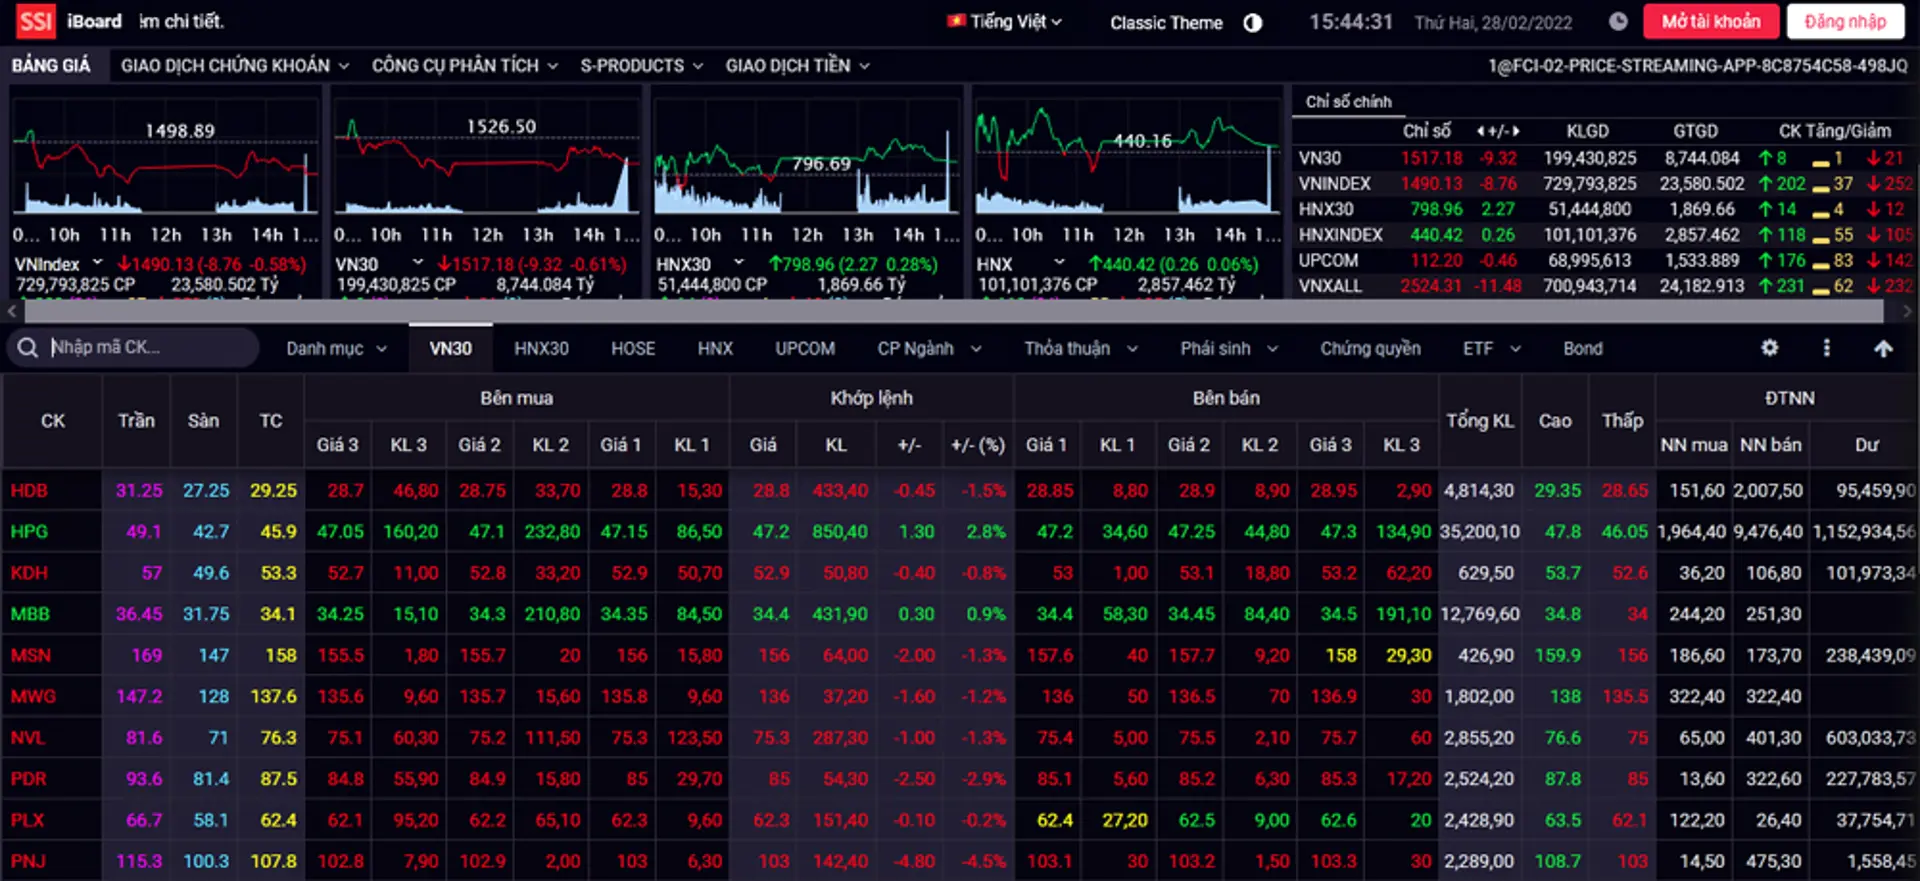Click the index column sort arrows icon
Viewport: 1920px width, 881px height.
pyautogui.click(x=1497, y=131)
